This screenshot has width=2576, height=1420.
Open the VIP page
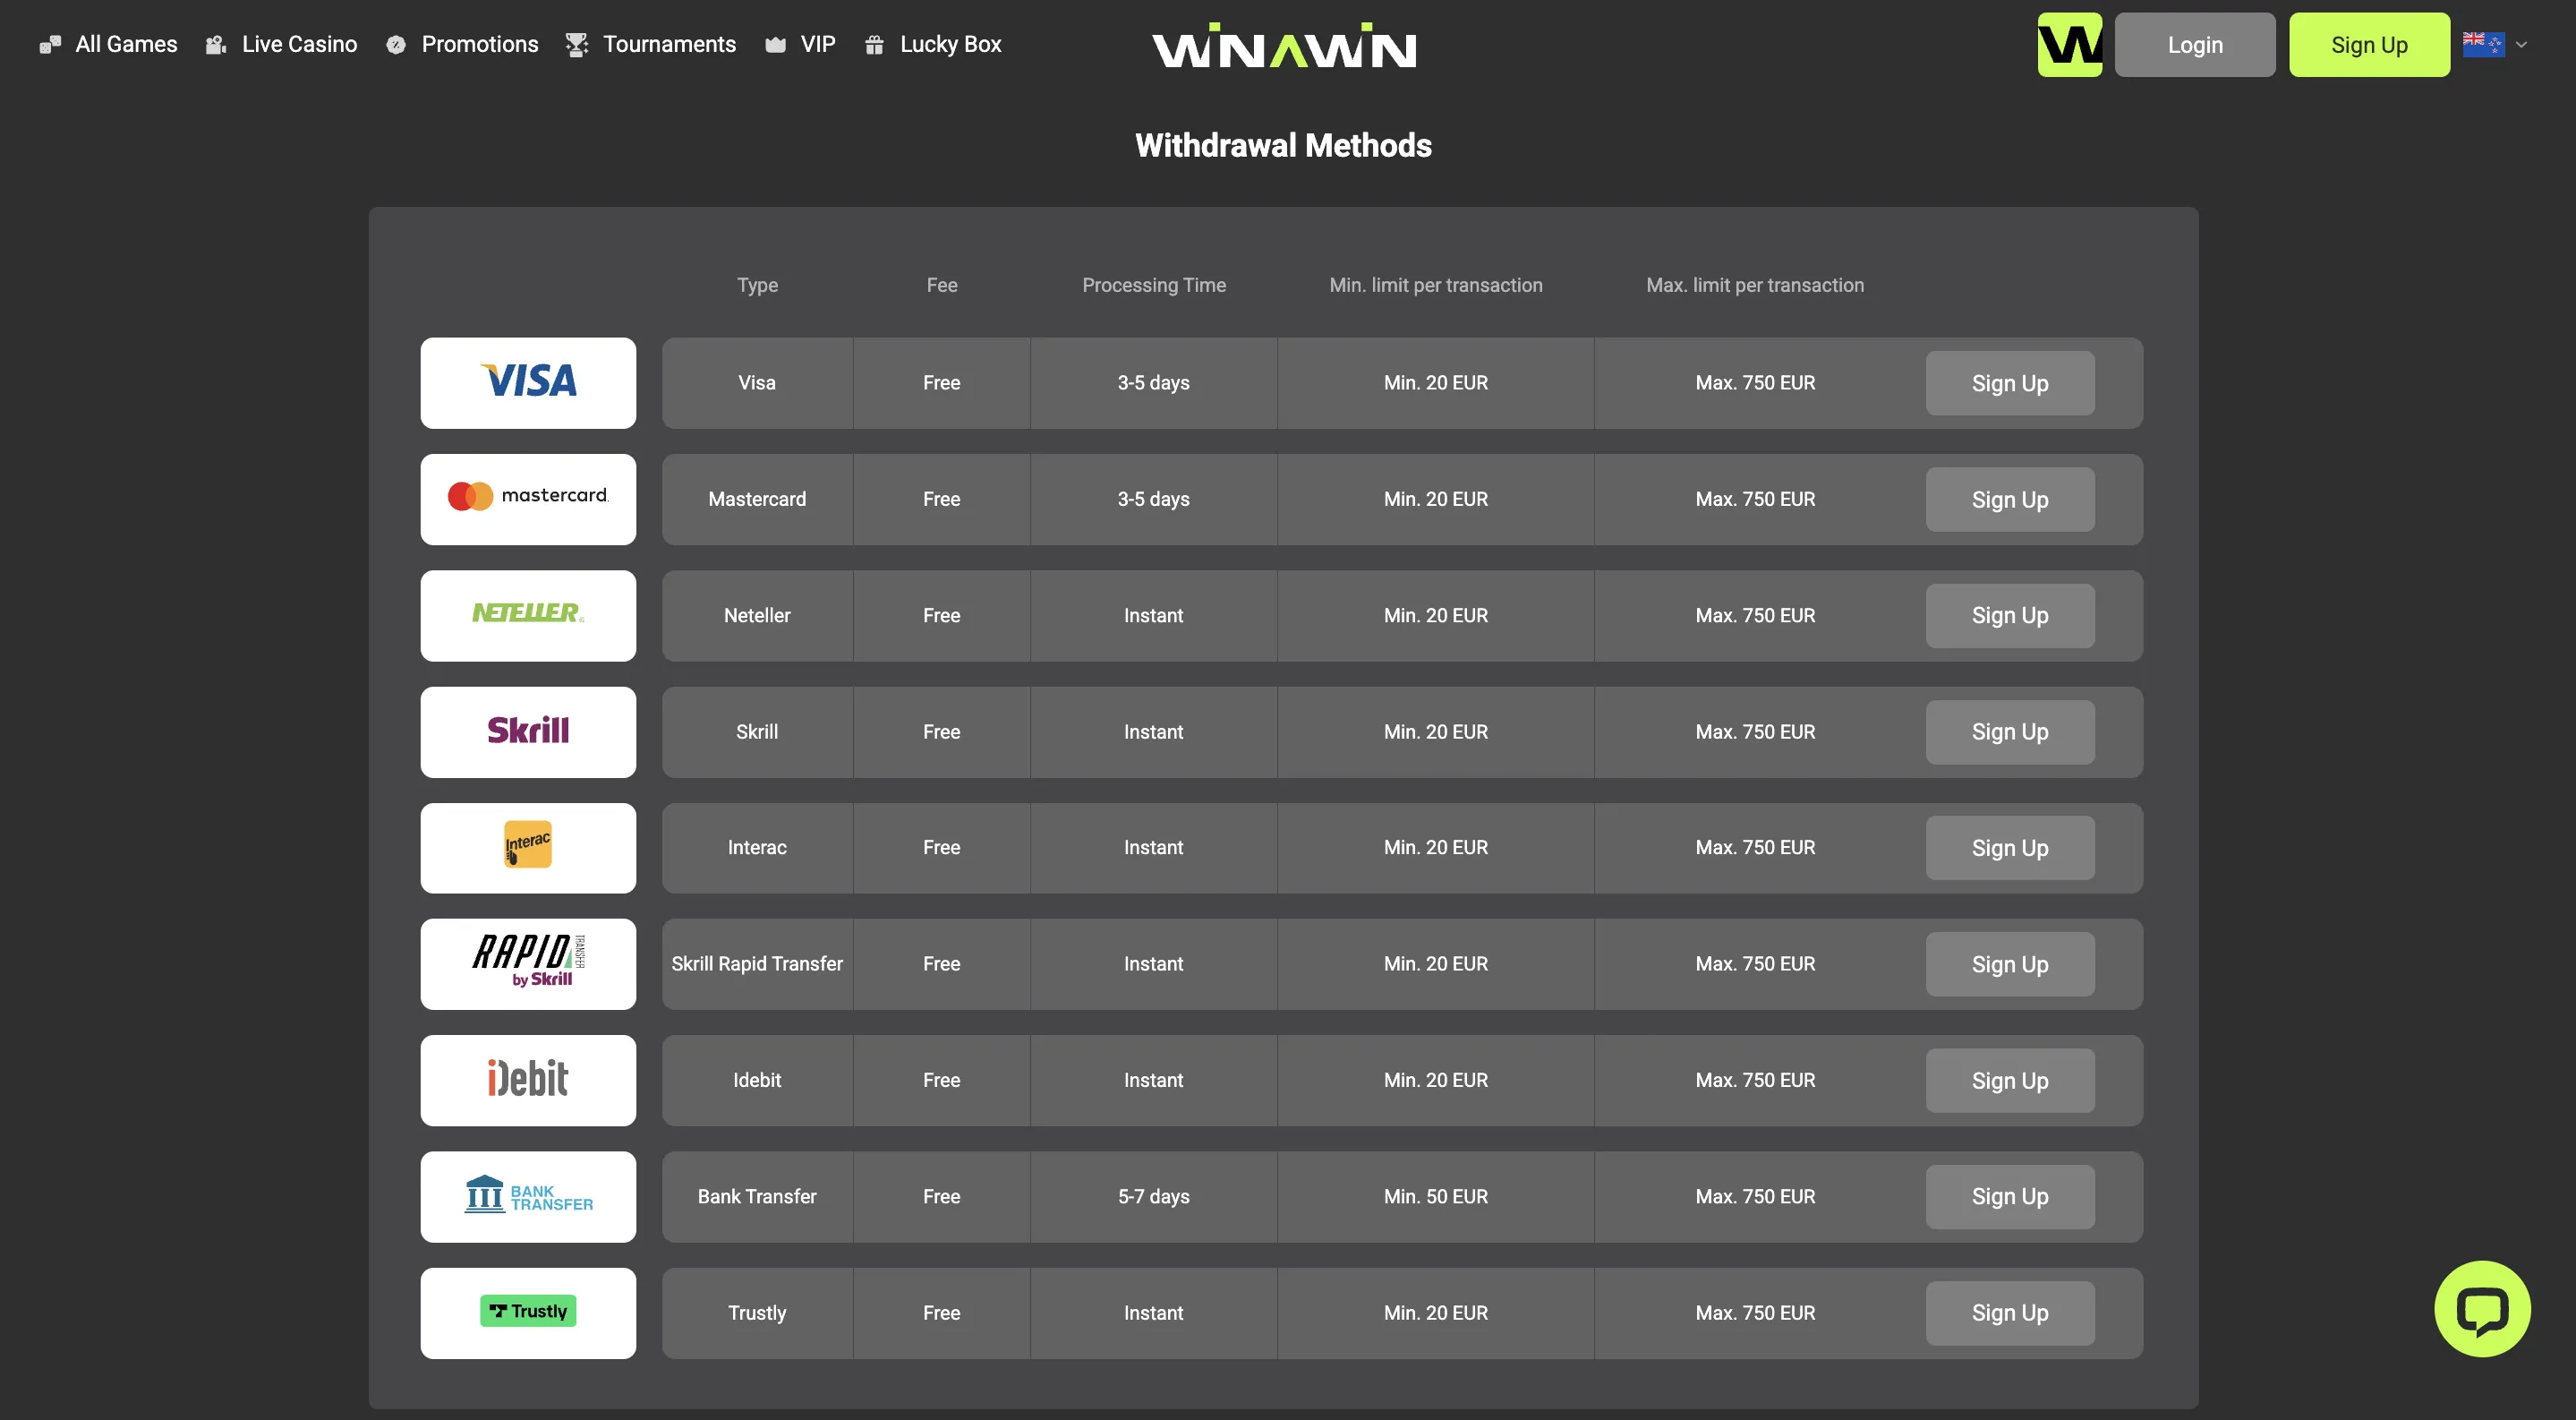pos(800,45)
